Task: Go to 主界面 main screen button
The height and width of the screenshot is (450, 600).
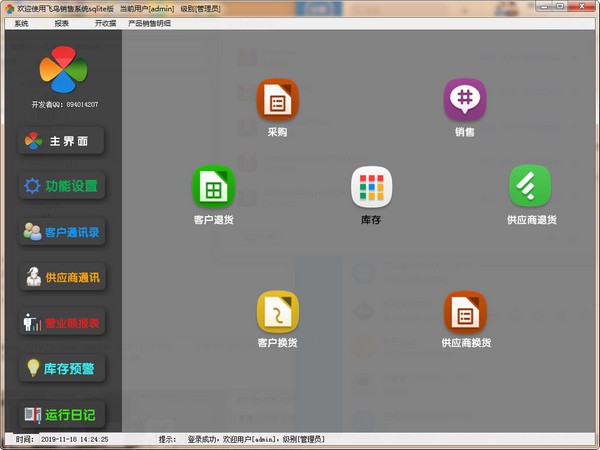Action: 61,141
